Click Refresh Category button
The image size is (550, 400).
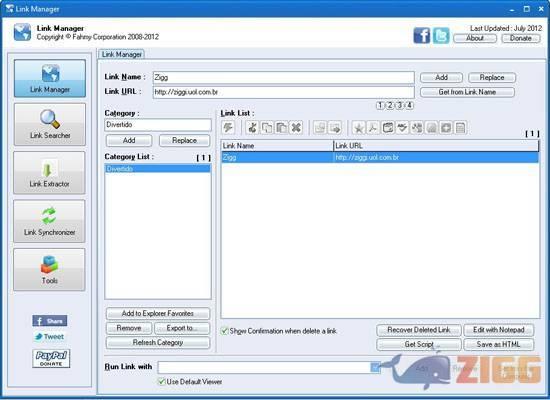pos(158,342)
